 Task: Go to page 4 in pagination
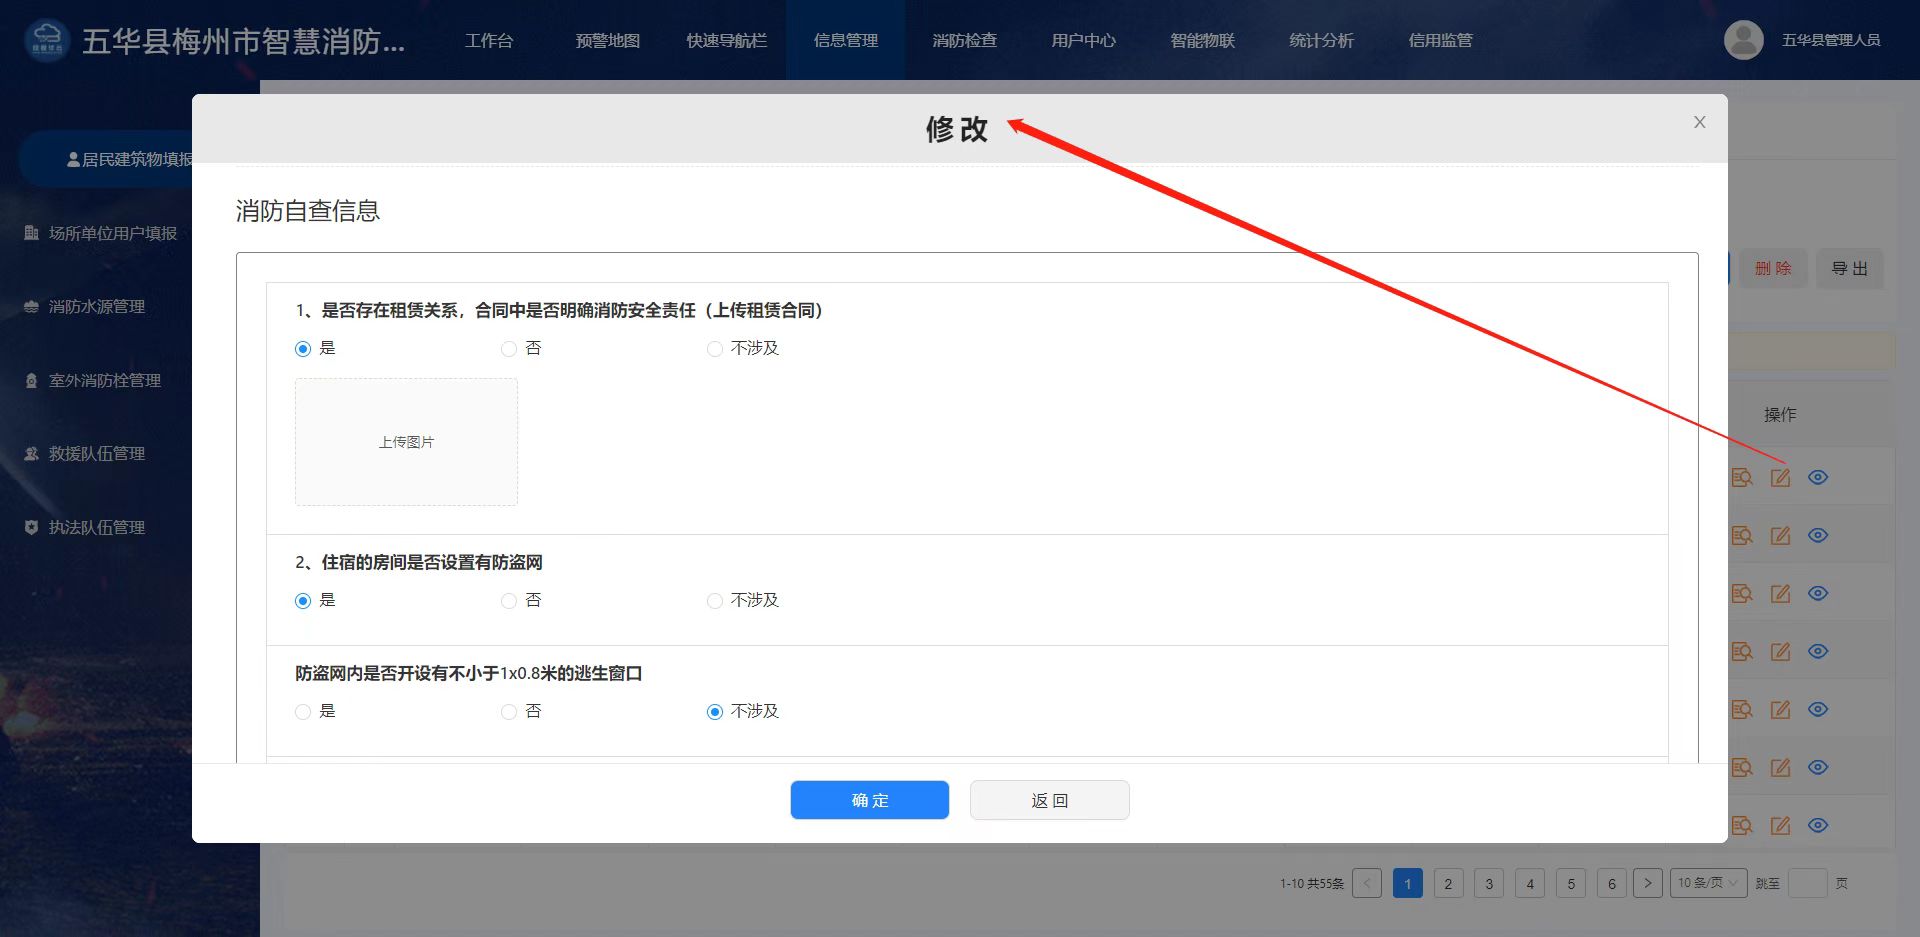click(x=1530, y=883)
